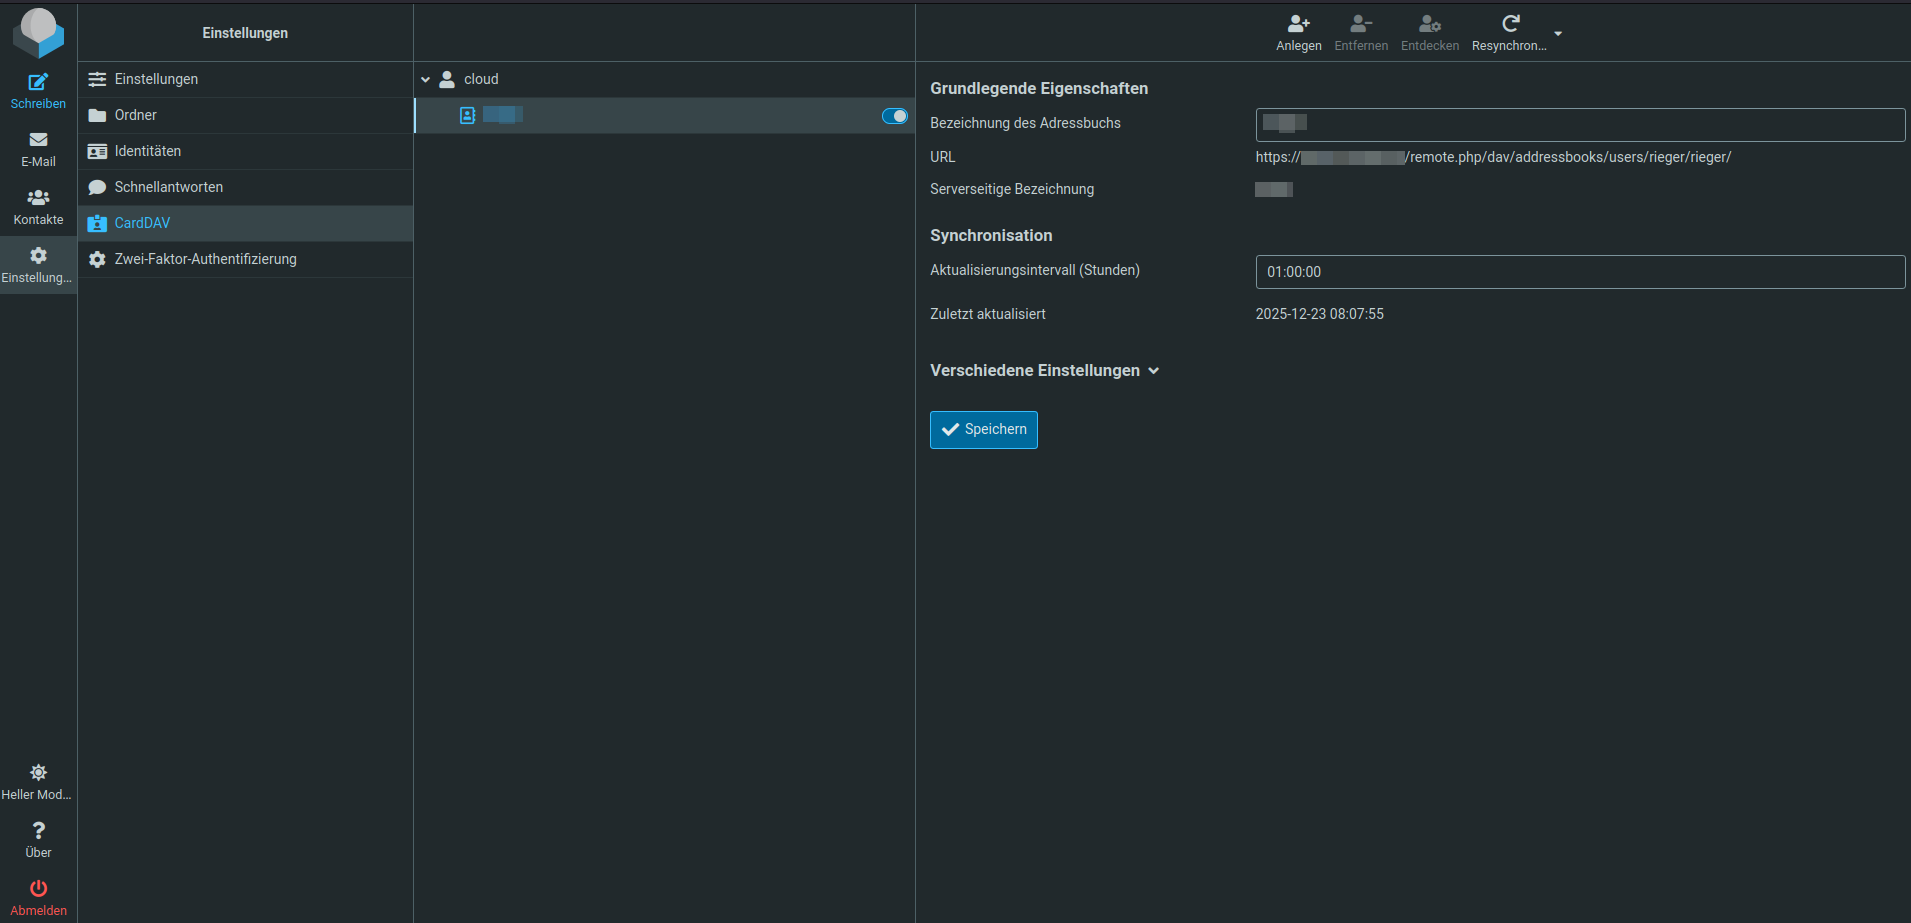This screenshot has height=923, width=1911.
Task: Collapse the cloud account tree
Action: click(426, 80)
